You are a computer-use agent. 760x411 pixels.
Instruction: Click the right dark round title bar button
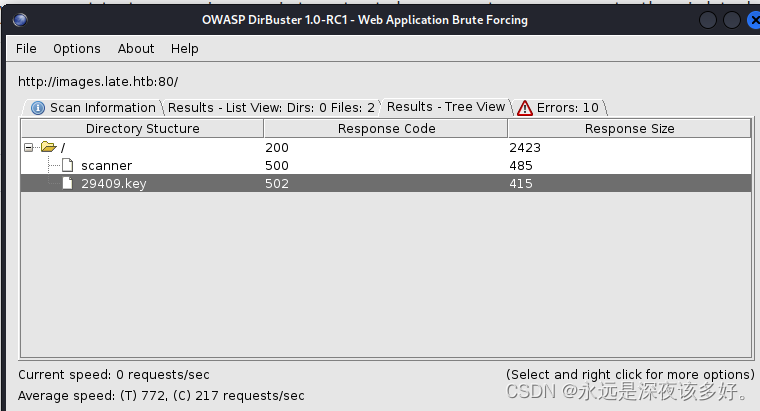click(x=731, y=20)
